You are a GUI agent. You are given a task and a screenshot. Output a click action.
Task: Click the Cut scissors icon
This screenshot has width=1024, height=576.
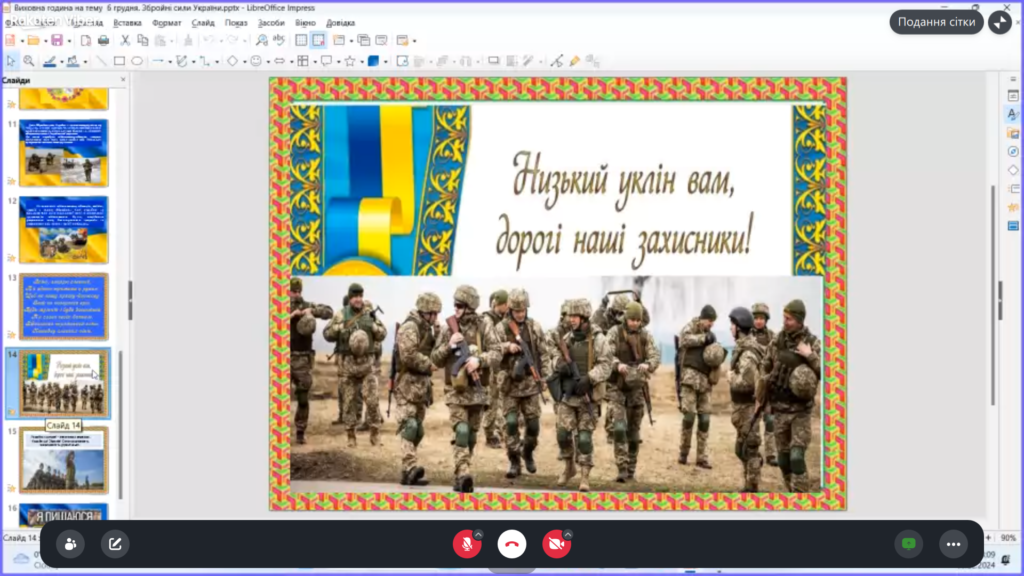coord(125,40)
